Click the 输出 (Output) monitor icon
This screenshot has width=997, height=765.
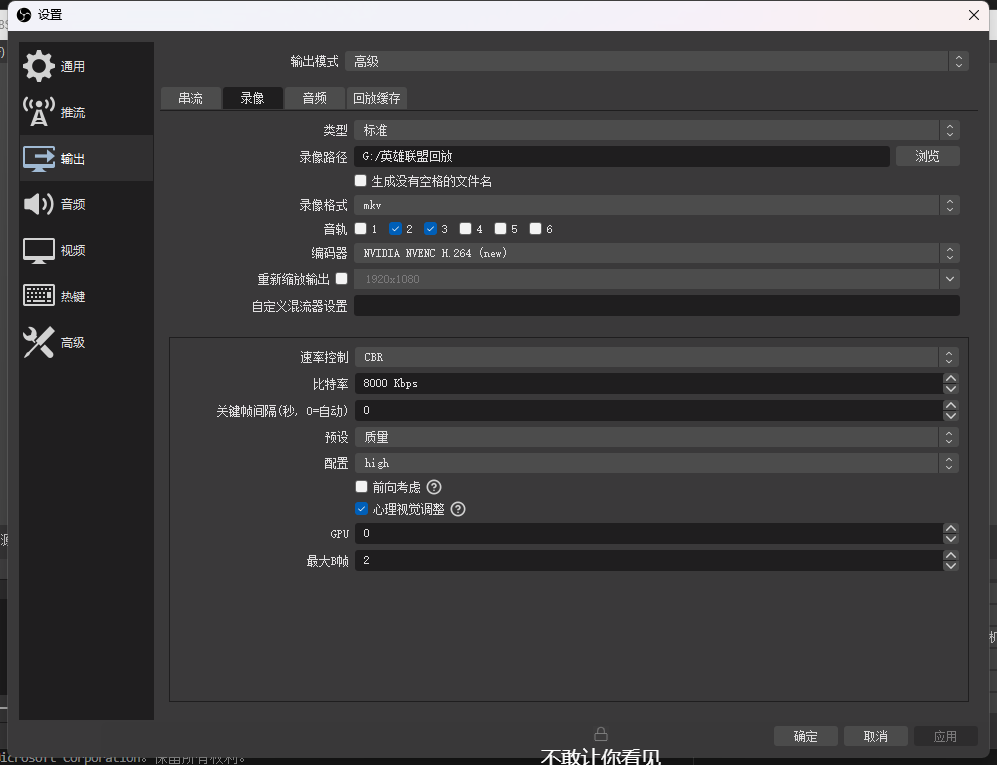click(x=39, y=158)
